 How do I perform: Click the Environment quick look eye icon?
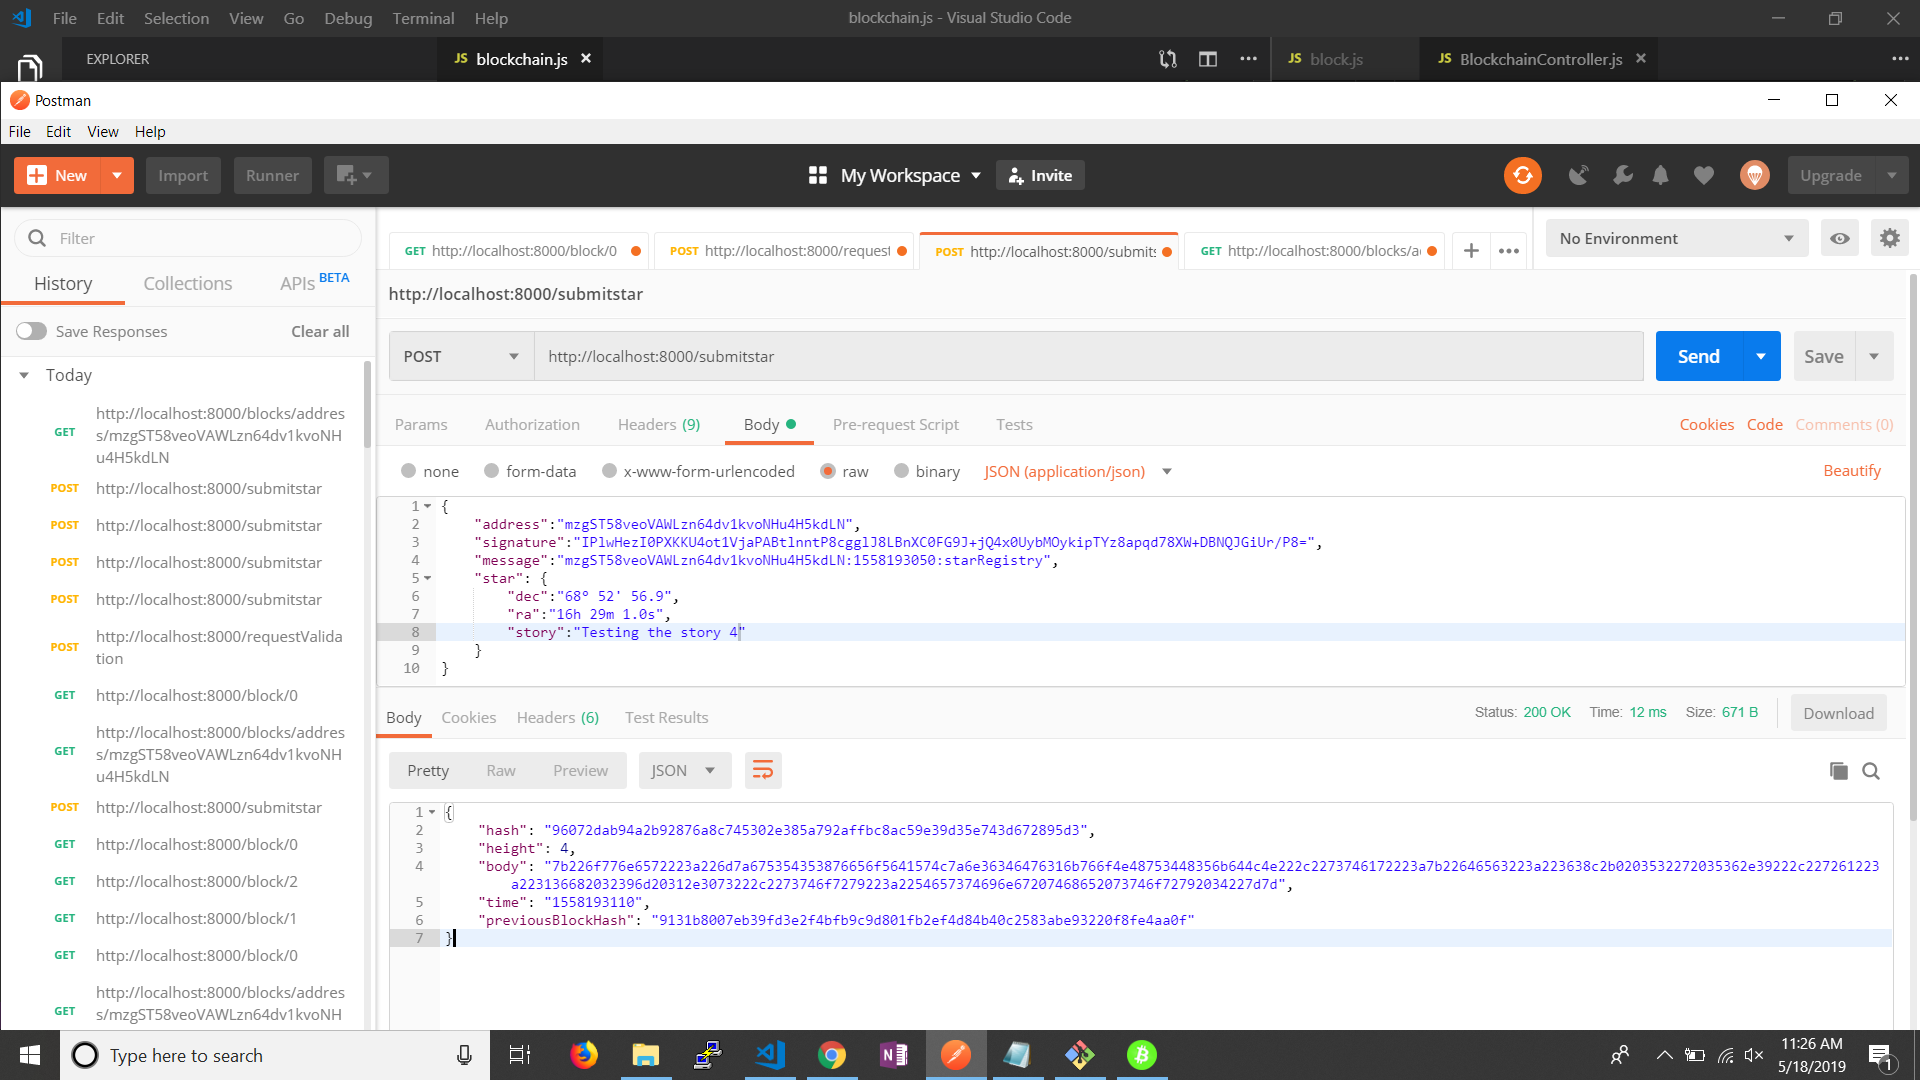click(x=1839, y=238)
